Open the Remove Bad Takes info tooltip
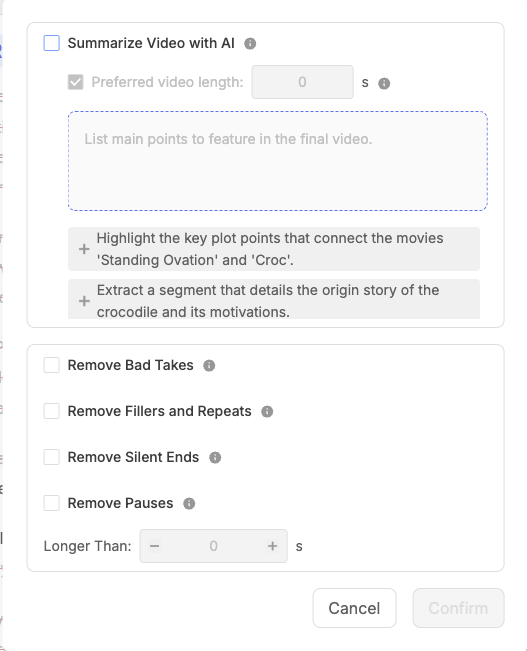The height and width of the screenshot is (651, 527). pyautogui.click(x=209, y=366)
